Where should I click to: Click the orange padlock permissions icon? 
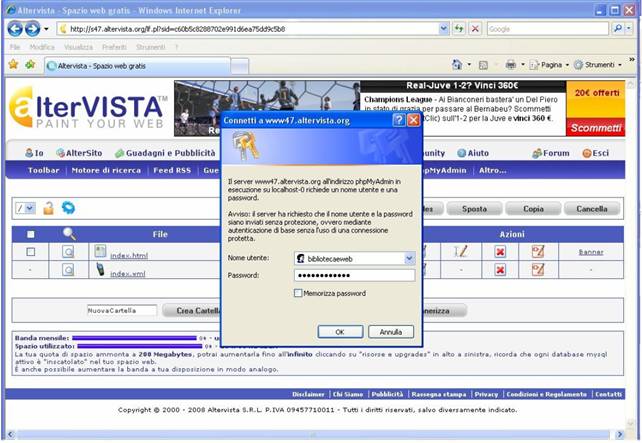click(x=49, y=208)
